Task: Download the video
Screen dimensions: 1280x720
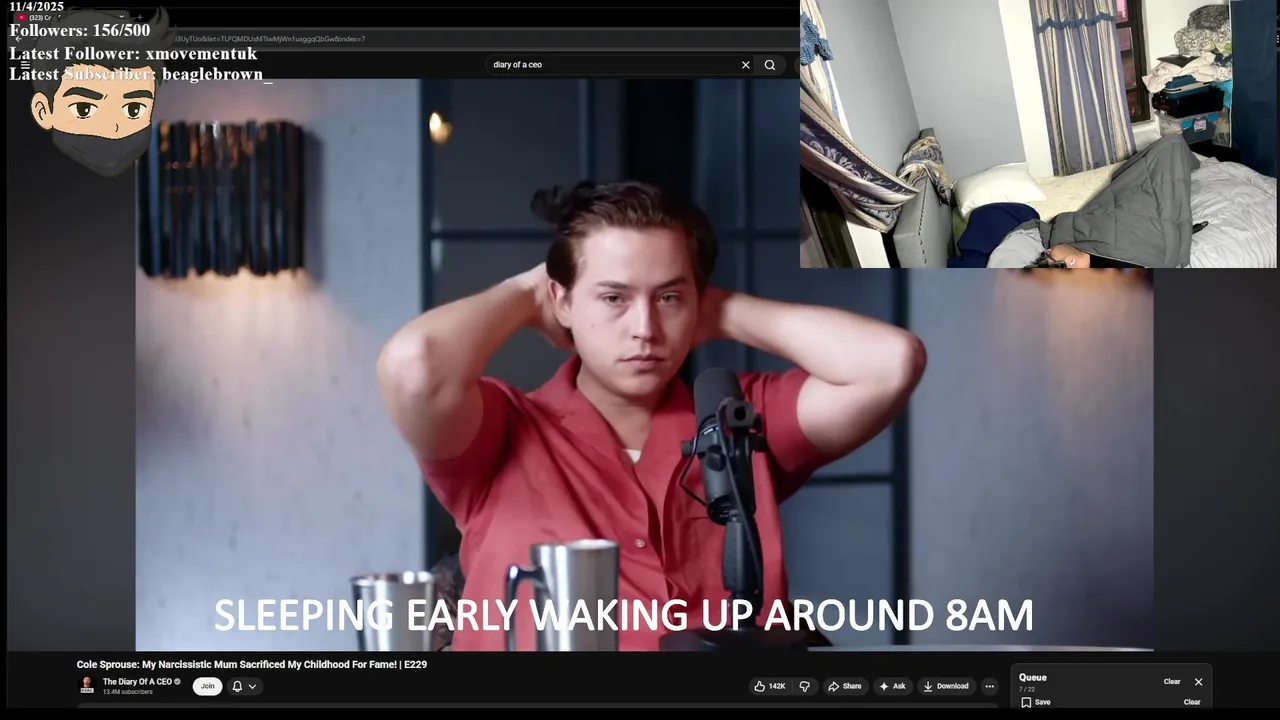Action: pyautogui.click(x=946, y=686)
